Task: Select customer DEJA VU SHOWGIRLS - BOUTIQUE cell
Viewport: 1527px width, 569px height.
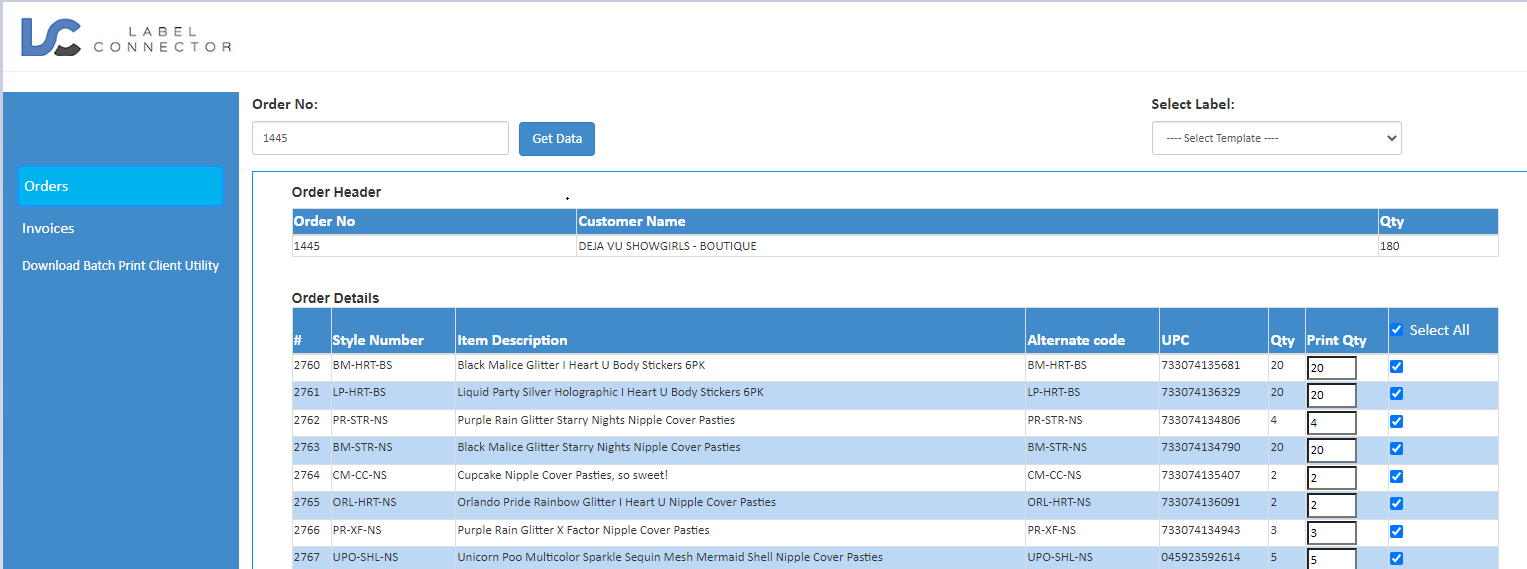Action: pyautogui.click(x=667, y=246)
